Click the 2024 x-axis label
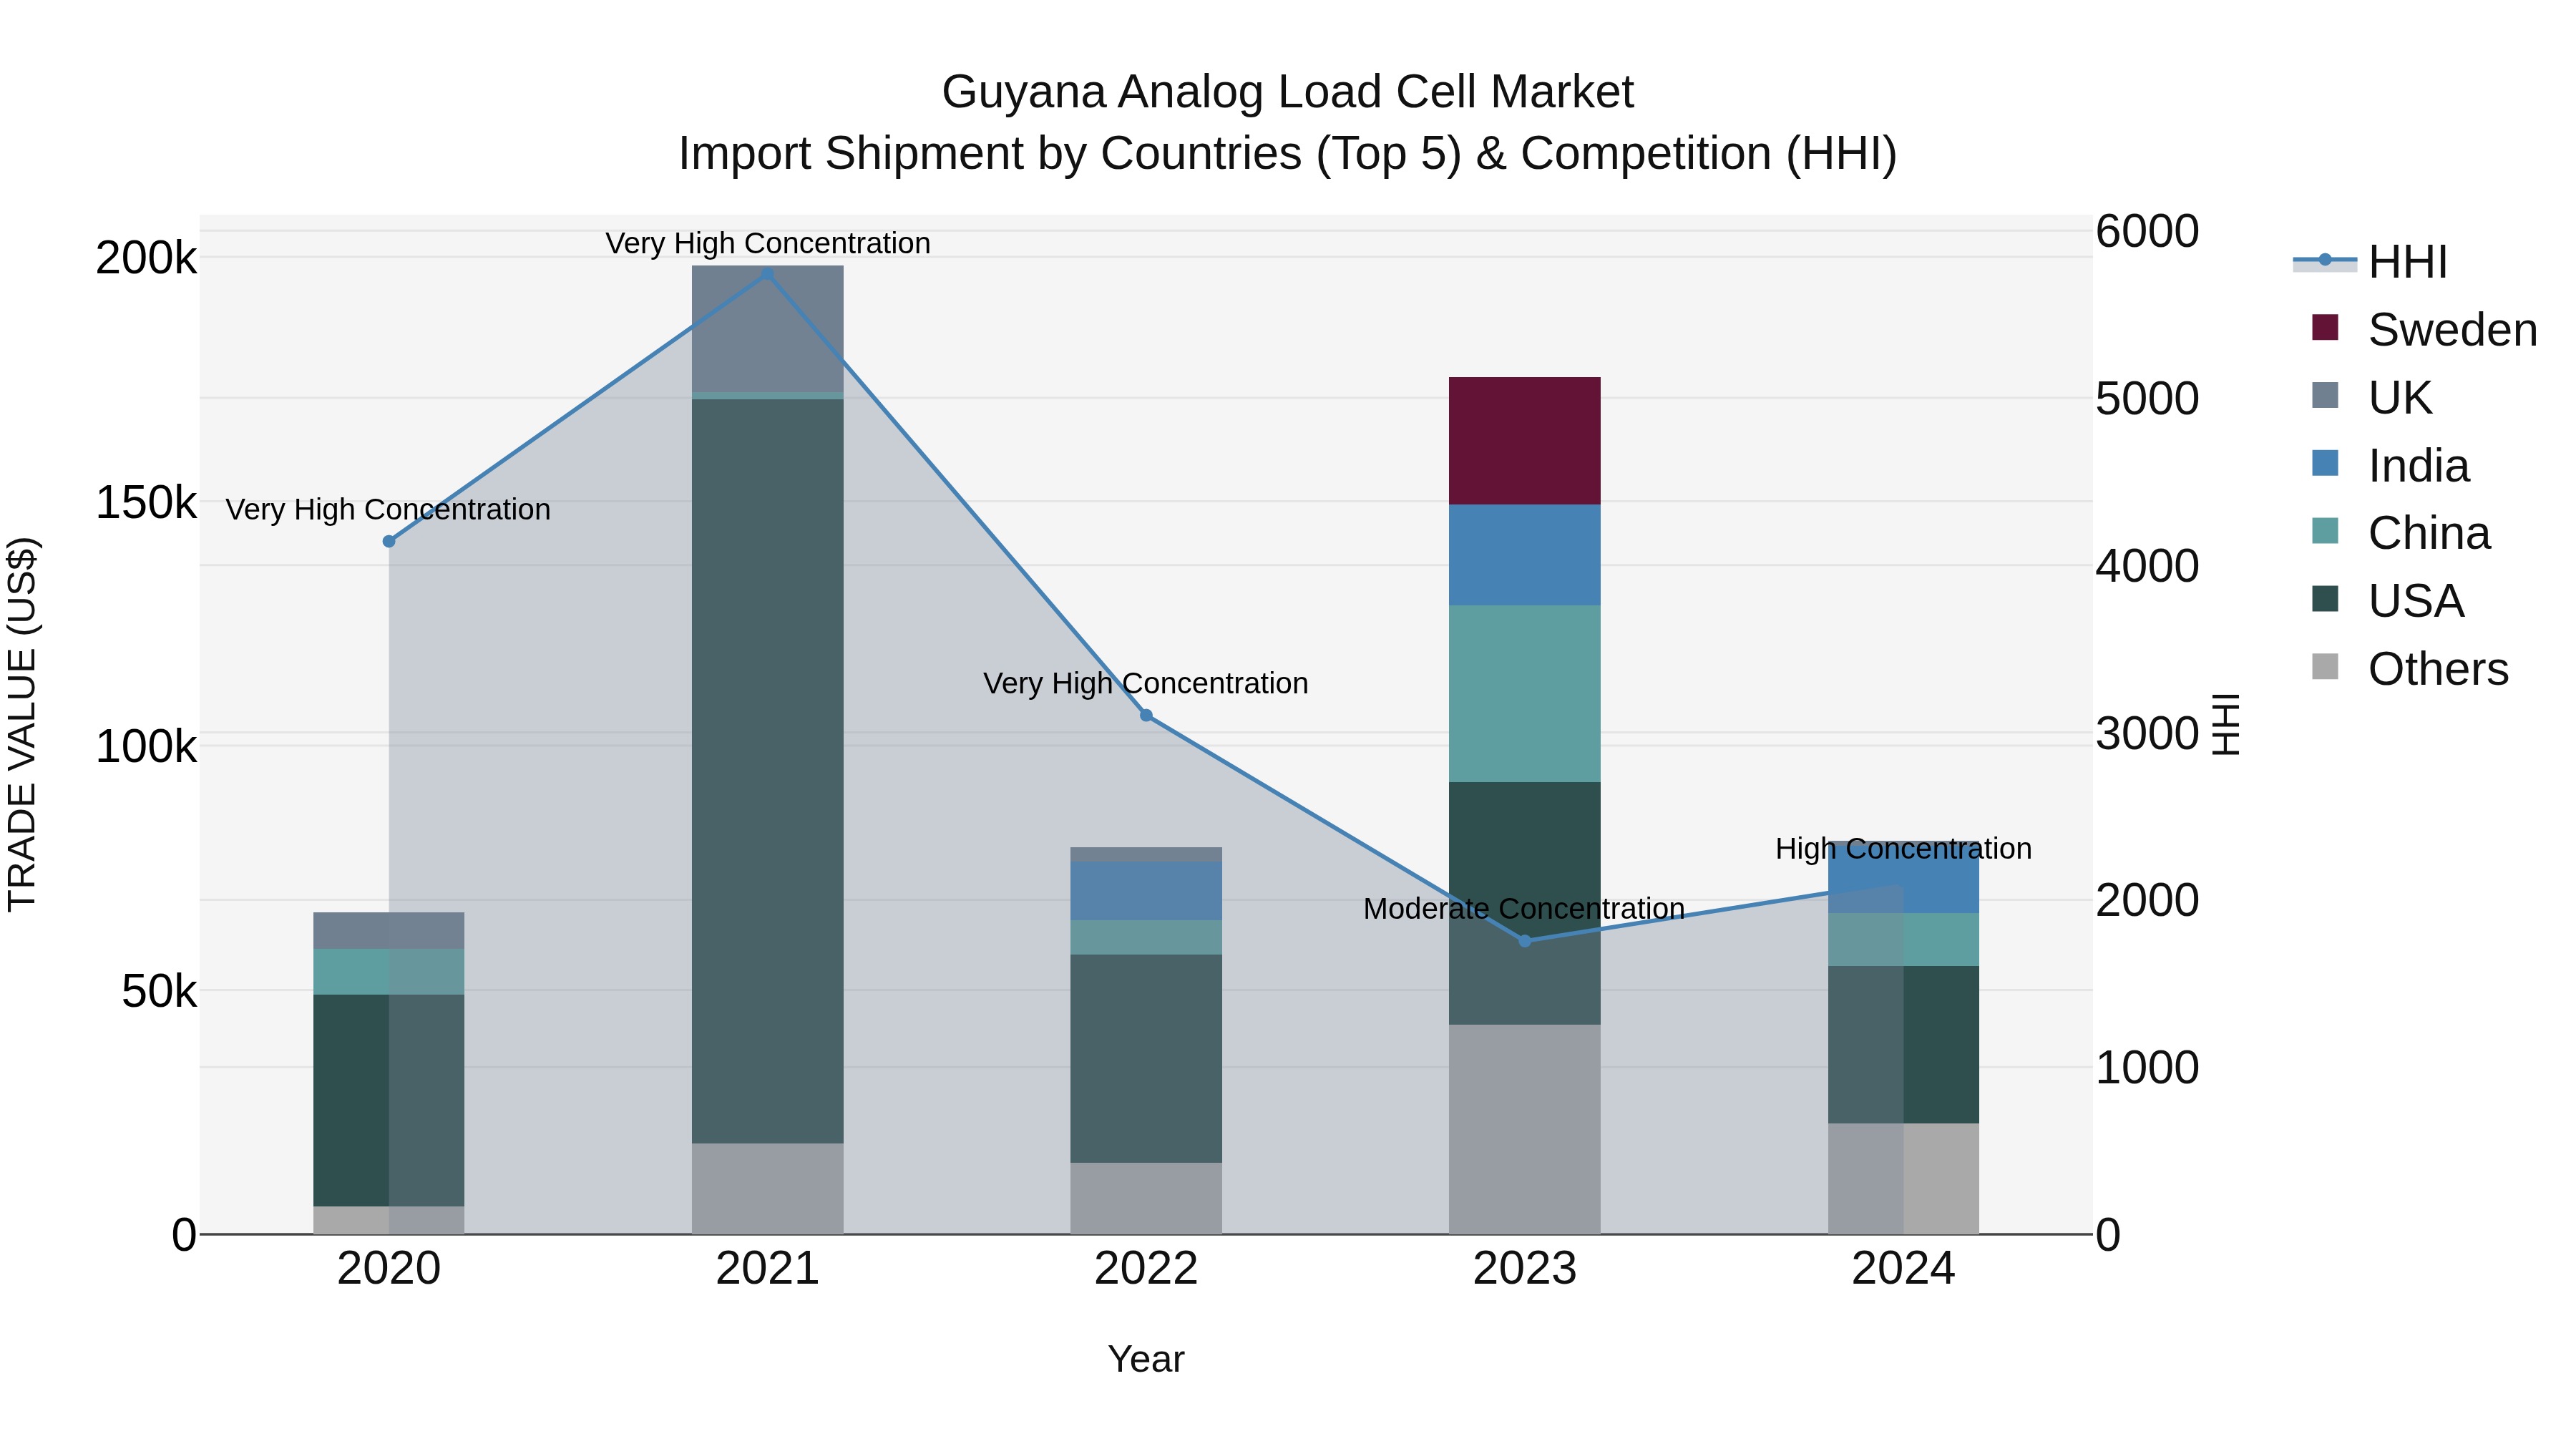Image resolution: width=2576 pixels, height=1449 pixels. click(1903, 1269)
